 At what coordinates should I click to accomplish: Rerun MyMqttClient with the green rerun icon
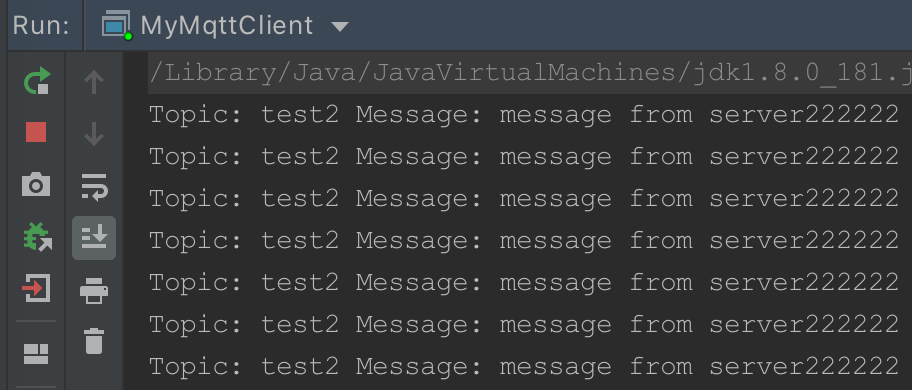[x=37, y=81]
